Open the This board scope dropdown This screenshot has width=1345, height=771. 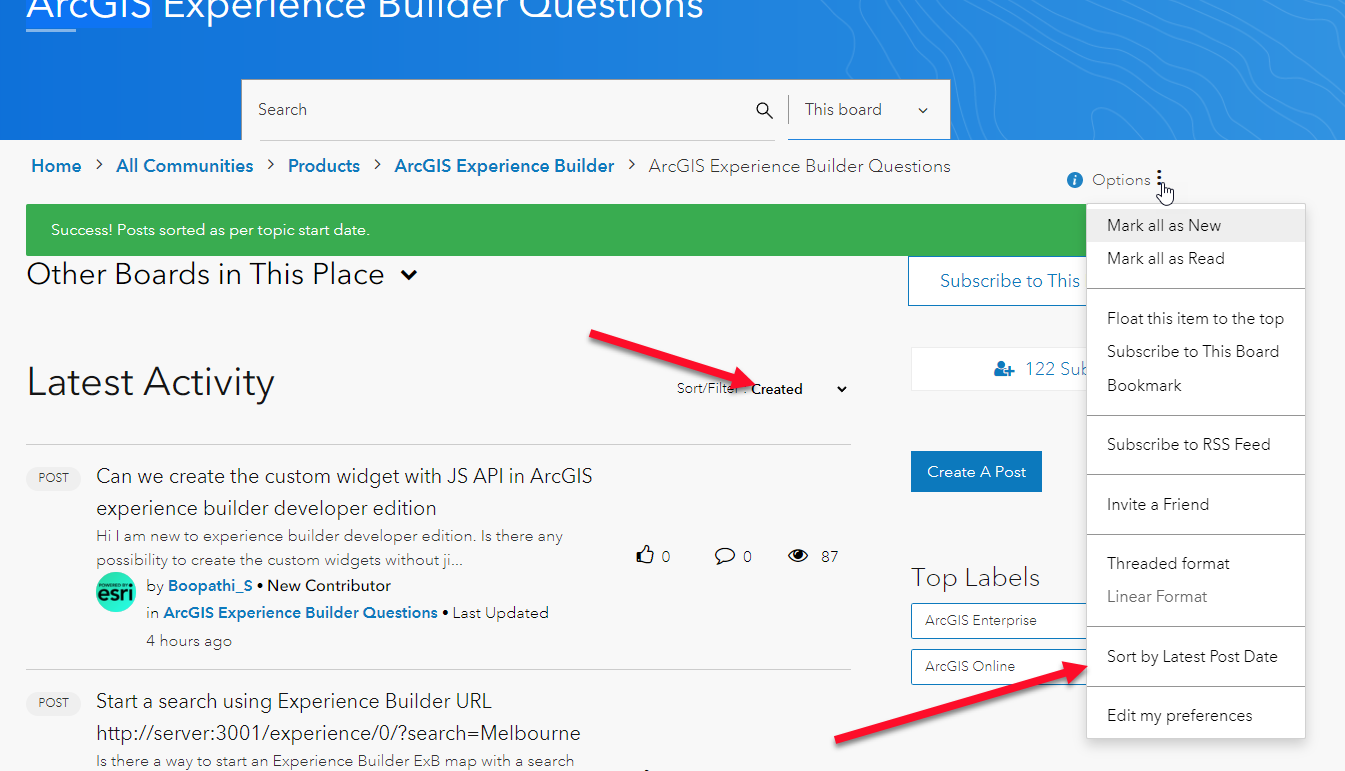coord(867,110)
